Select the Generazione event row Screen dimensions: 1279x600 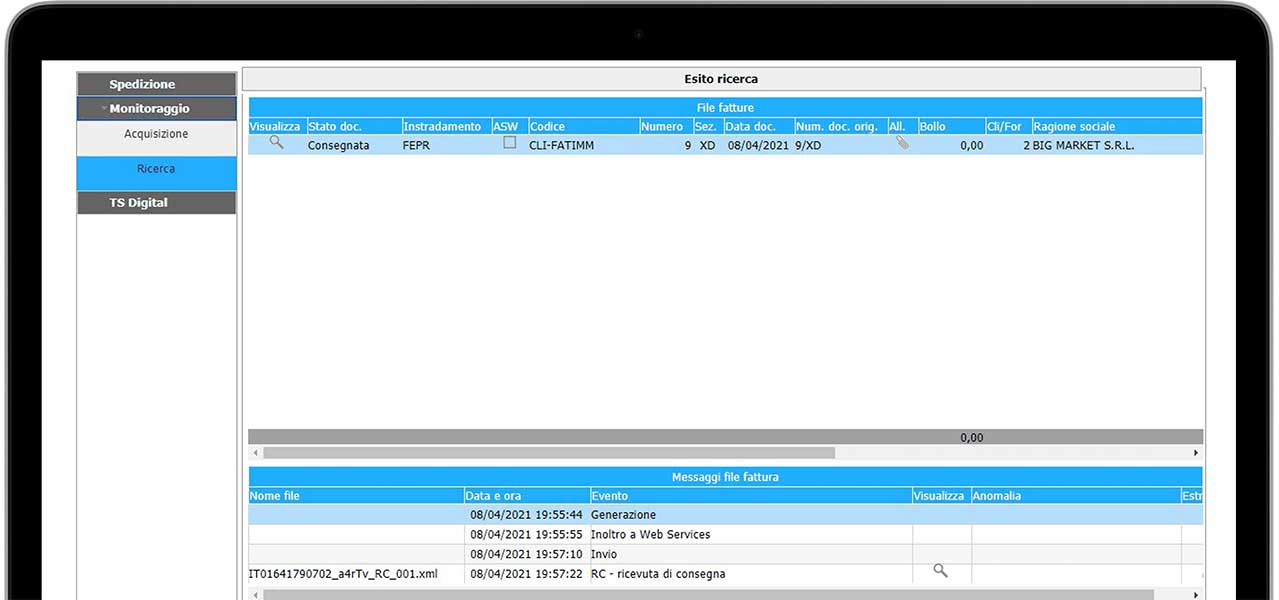725,515
